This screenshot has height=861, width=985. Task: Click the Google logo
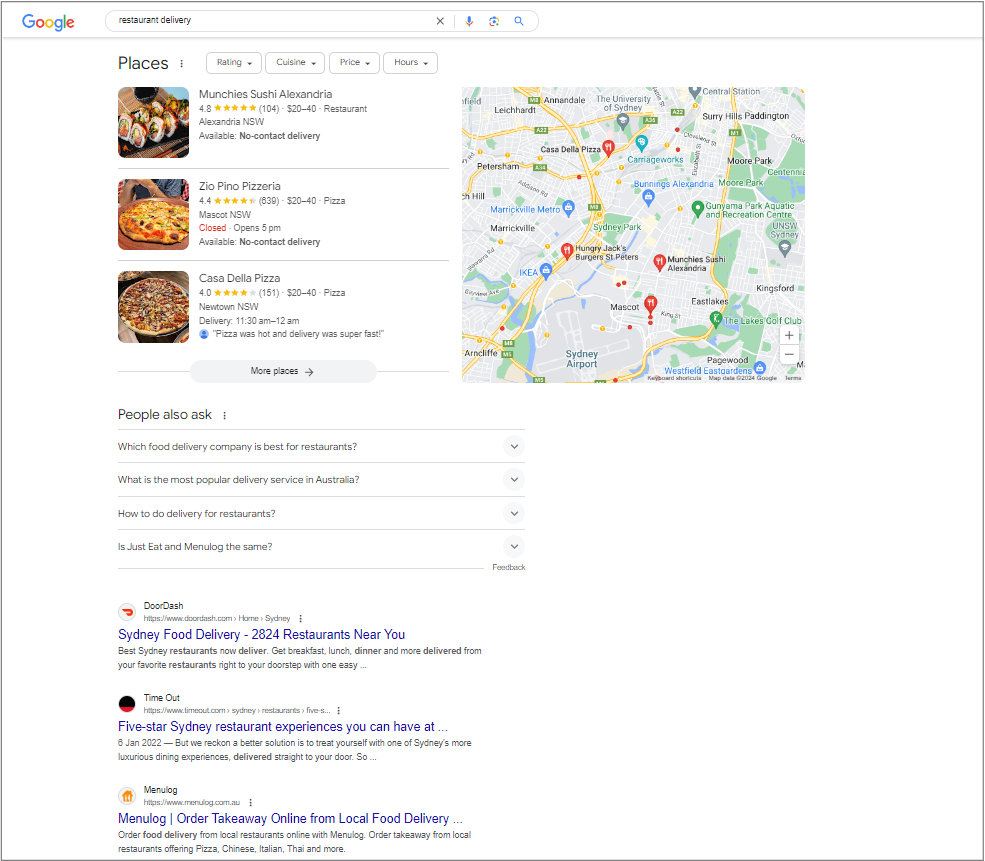48,22
